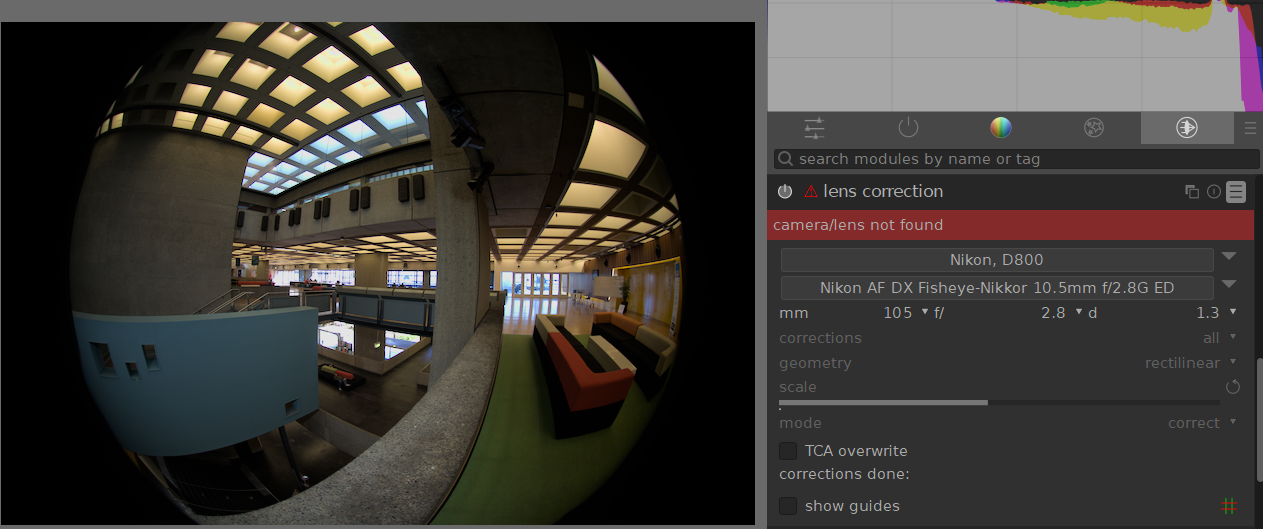This screenshot has height=529, width=1263.
Task: Click the camera/lens not found message
Action: pyautogui.click(x=1011, y=225)
